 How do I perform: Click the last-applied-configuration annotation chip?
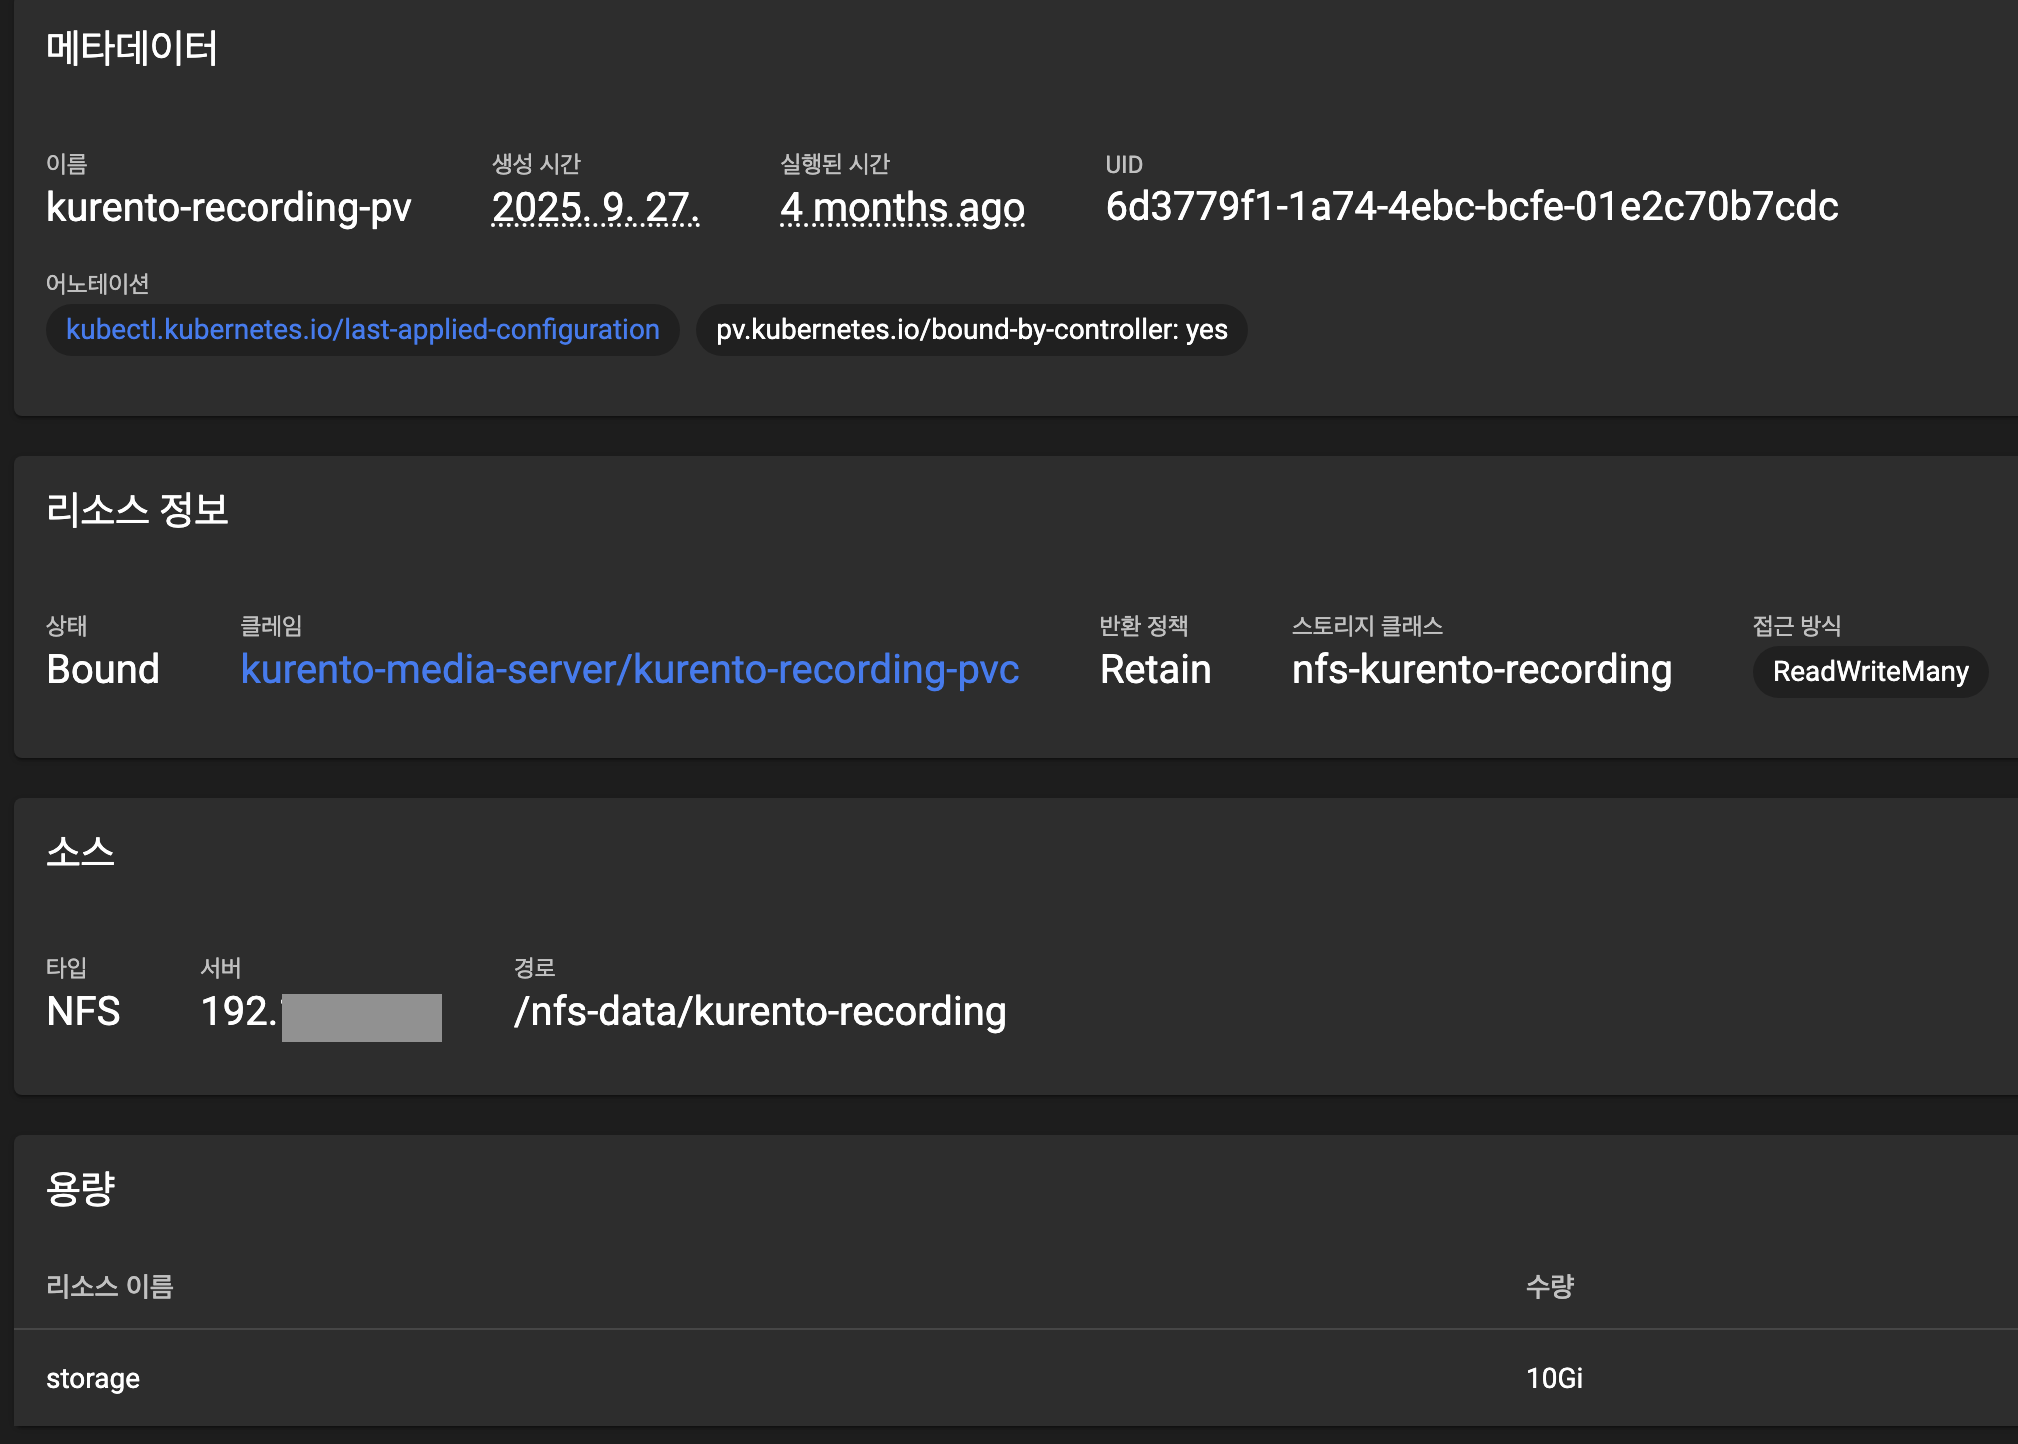coord(362,330)
